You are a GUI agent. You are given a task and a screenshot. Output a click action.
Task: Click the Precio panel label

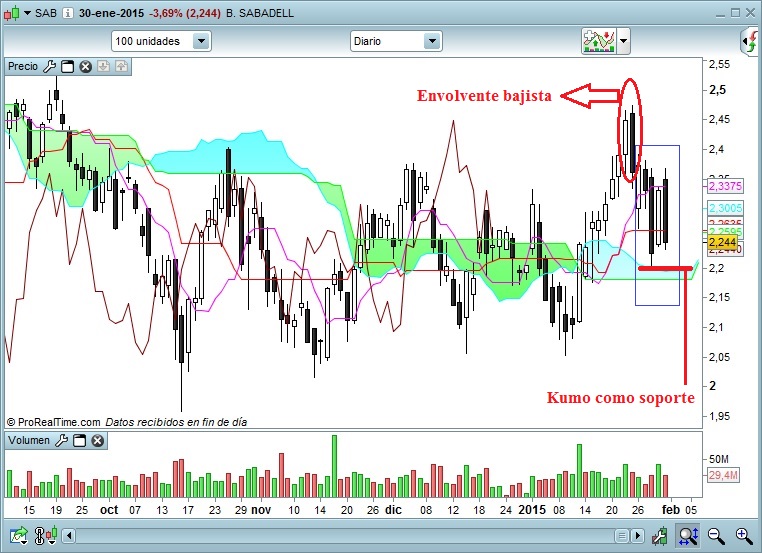pyautogui.click(x=23, y=66)
